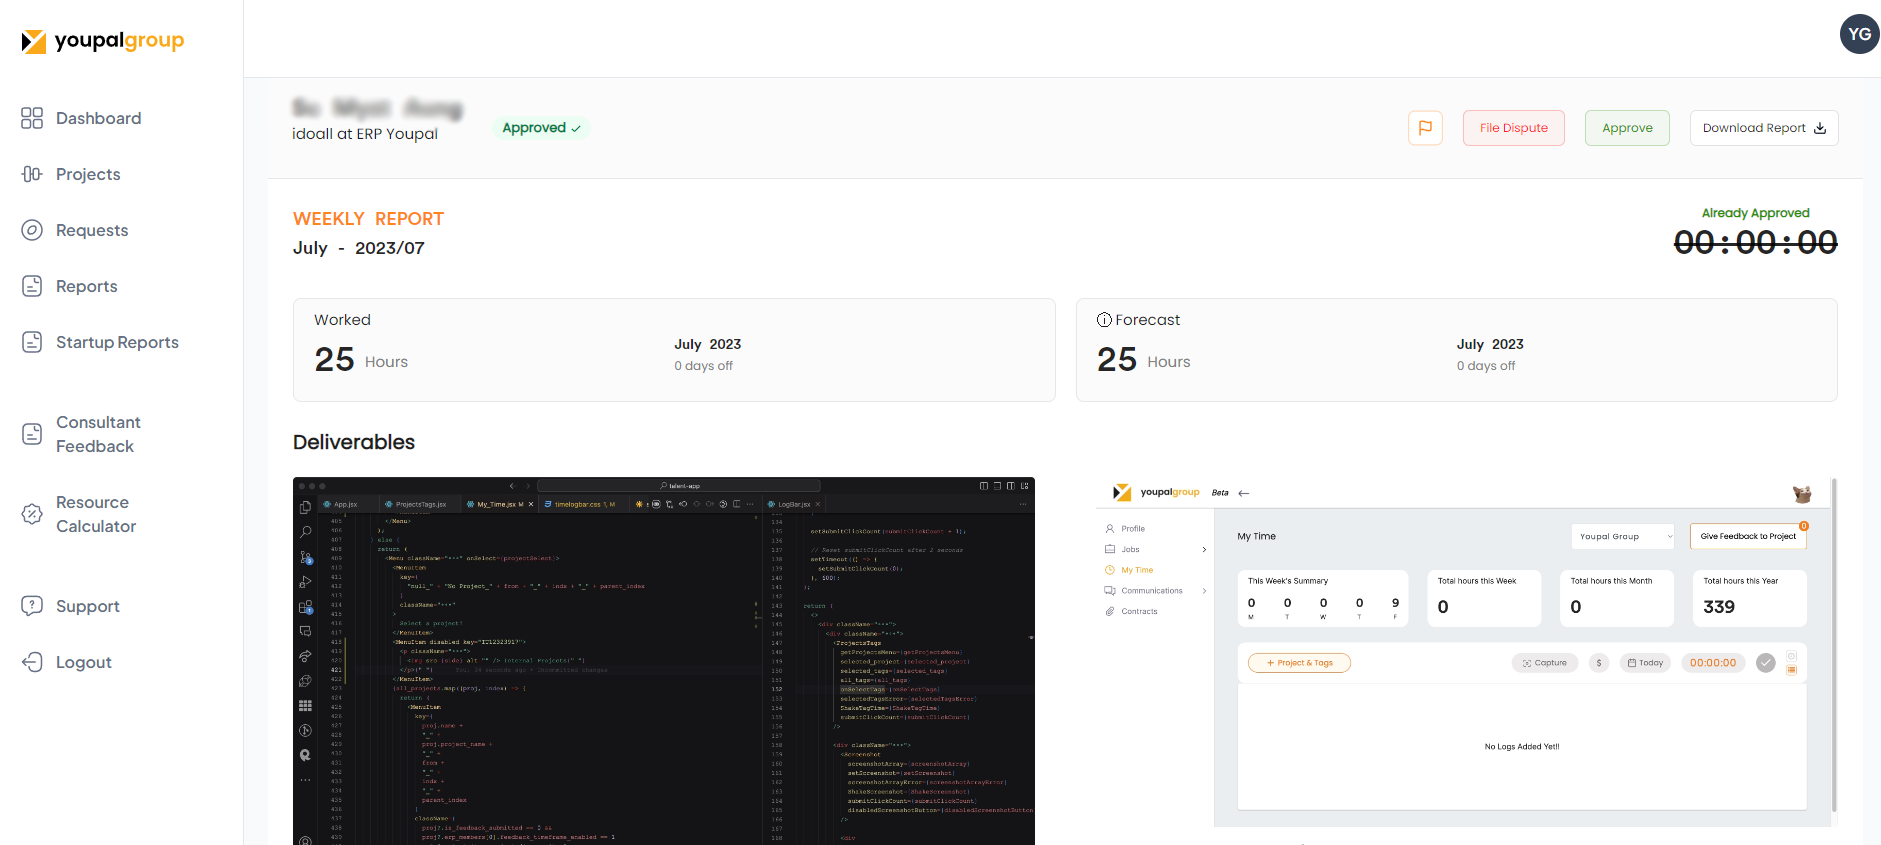Open the My Time deliverable screenshot

(x=1467, y=653)
